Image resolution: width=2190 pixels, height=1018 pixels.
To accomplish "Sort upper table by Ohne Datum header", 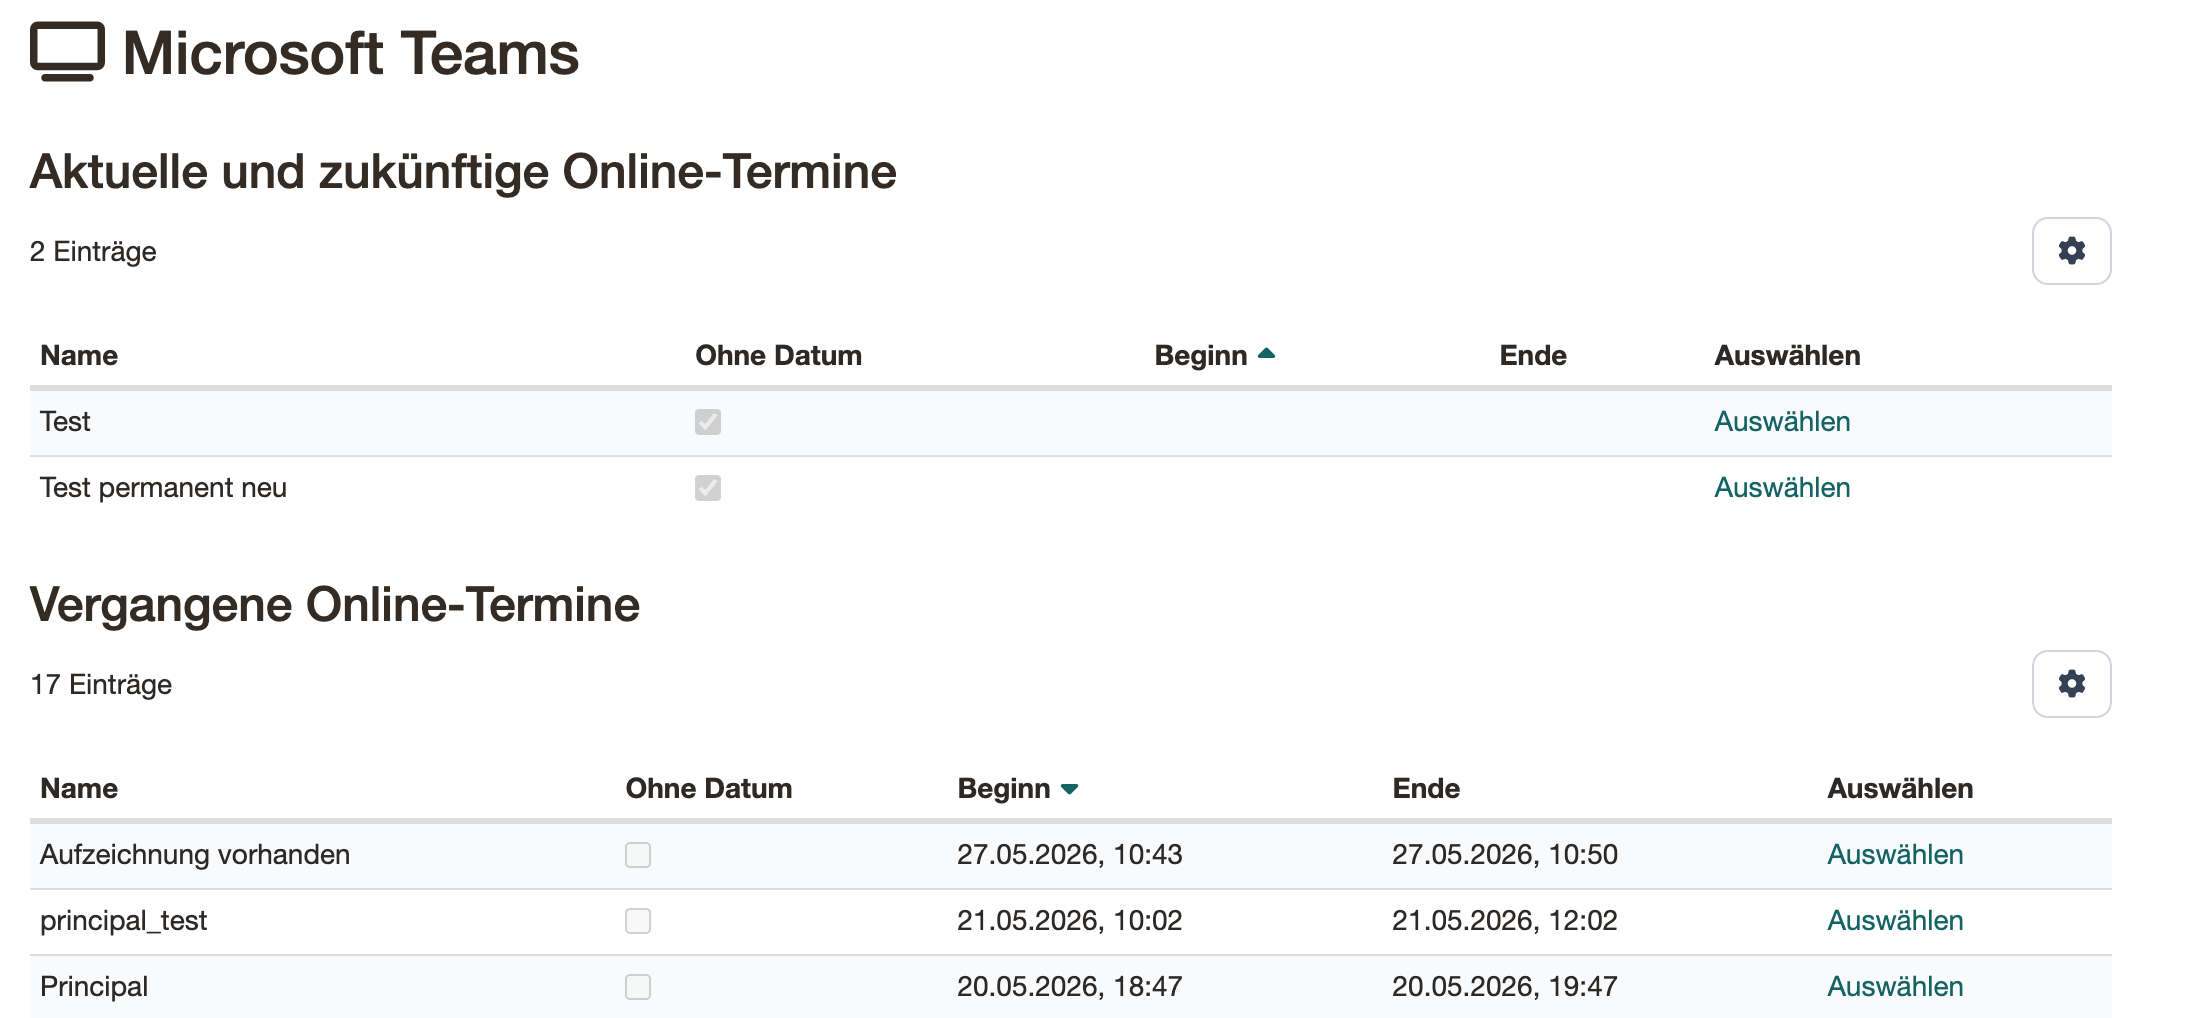I will (x=778, y=356).
